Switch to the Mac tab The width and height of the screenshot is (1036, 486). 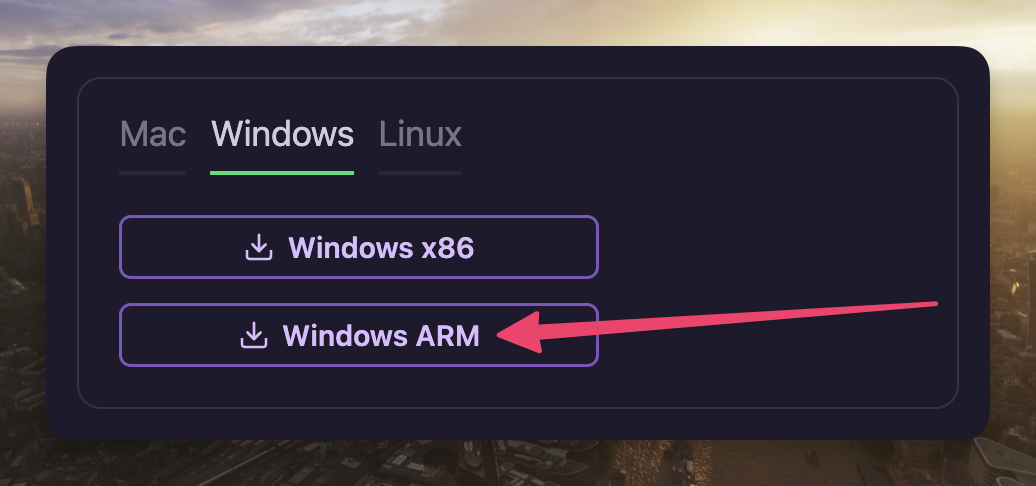pos(153,134)
